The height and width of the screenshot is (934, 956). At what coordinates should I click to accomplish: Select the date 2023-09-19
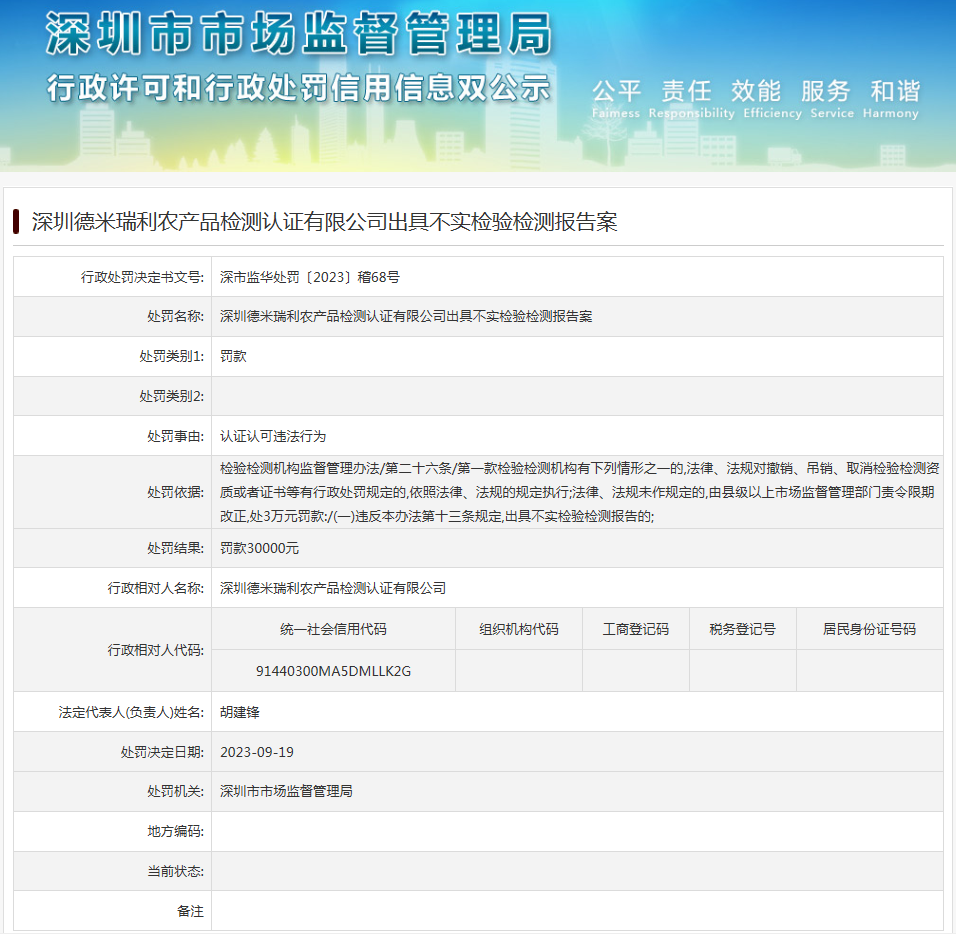coord(257,752)
